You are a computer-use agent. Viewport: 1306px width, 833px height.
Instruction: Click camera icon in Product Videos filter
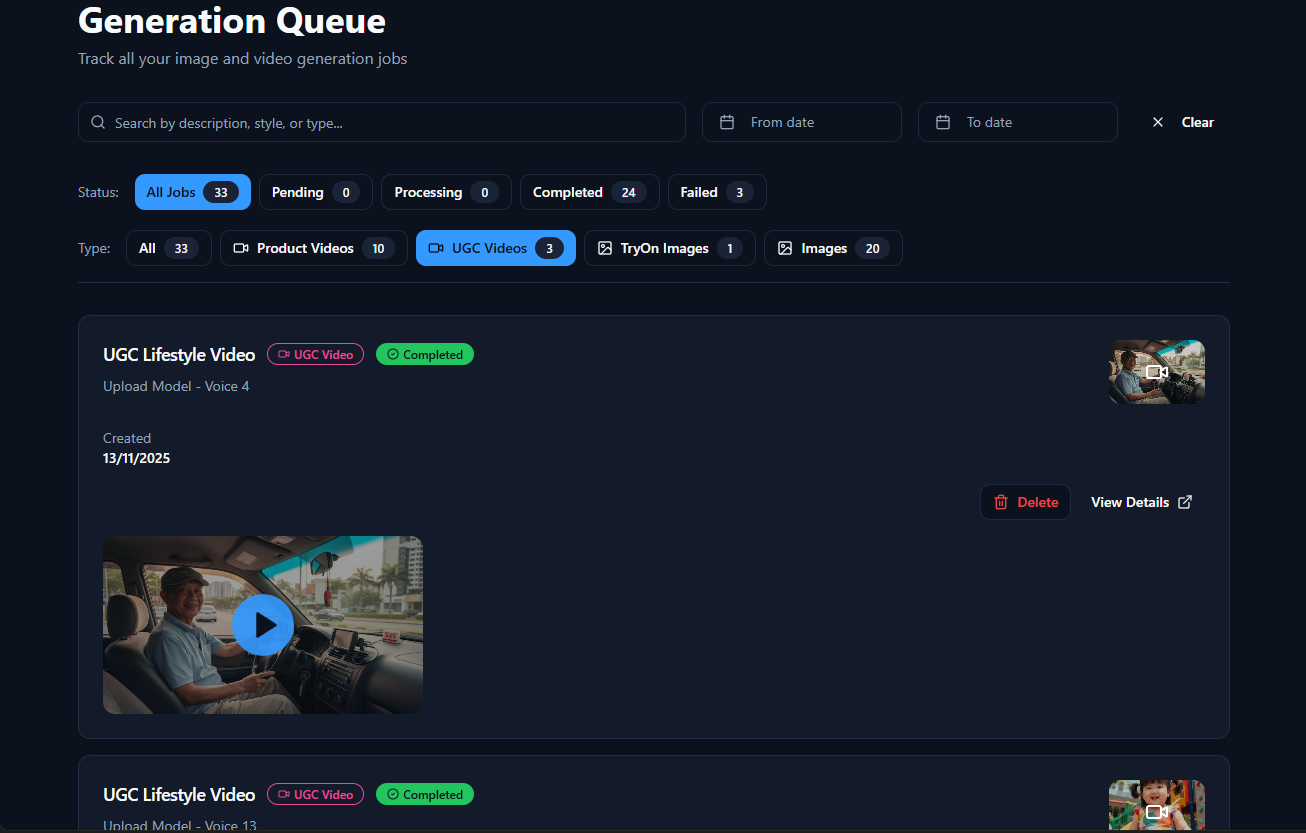[241, 248]
